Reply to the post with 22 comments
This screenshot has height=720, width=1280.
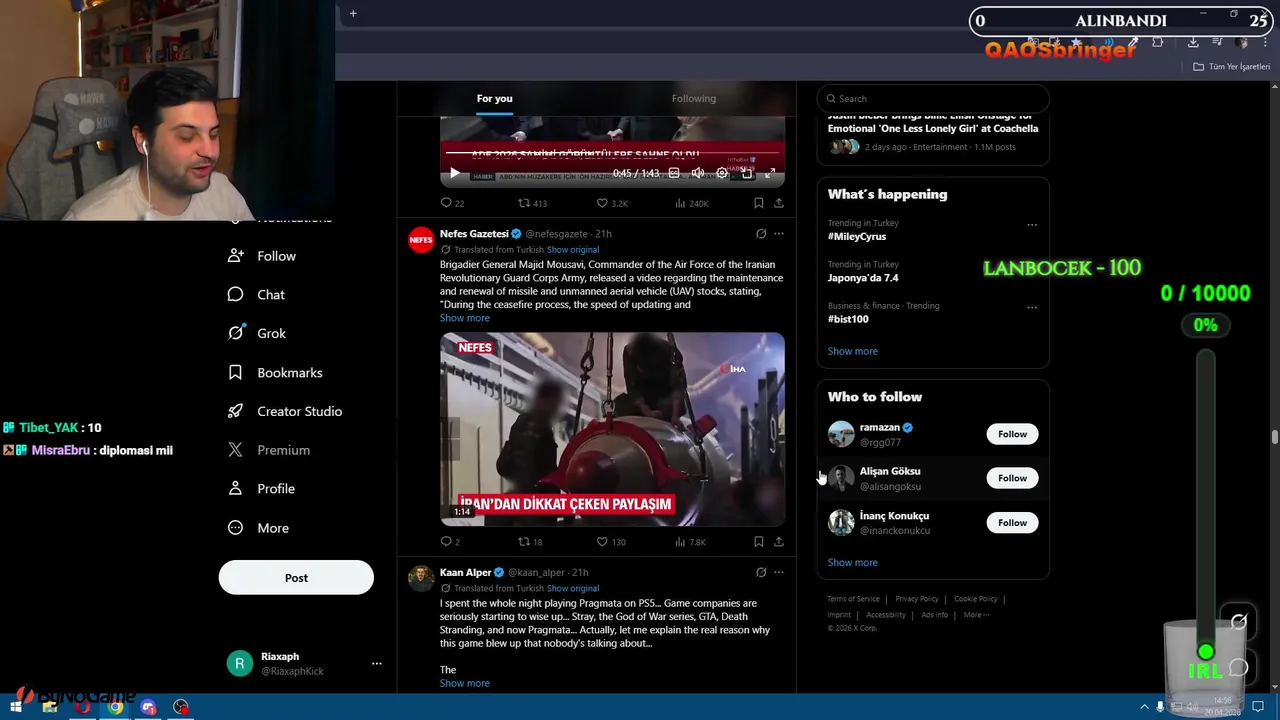452,203
